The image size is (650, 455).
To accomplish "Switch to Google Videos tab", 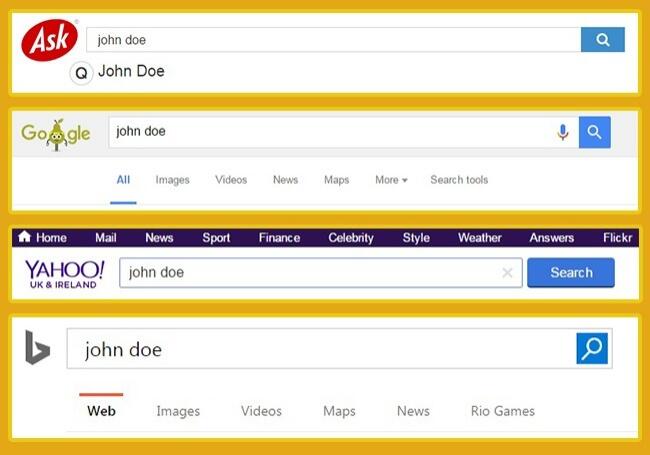I will coord(231,180).
